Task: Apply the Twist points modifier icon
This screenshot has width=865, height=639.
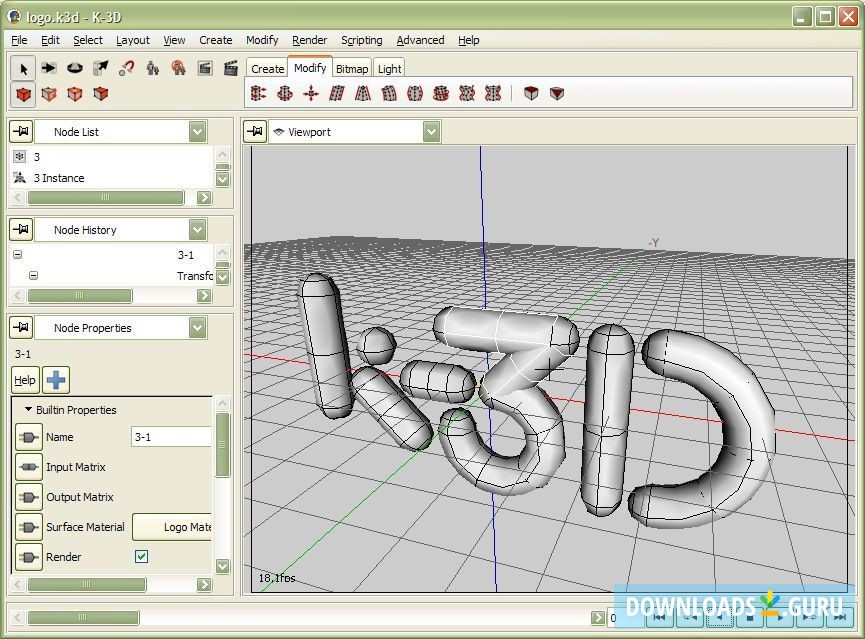Action: click(x=441, y=93)
